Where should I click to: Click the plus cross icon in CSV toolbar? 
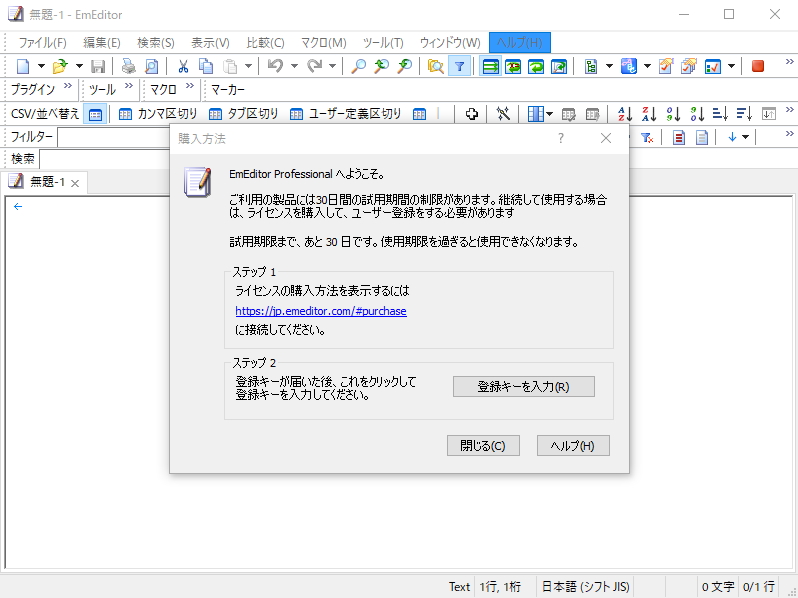[472, 114]
